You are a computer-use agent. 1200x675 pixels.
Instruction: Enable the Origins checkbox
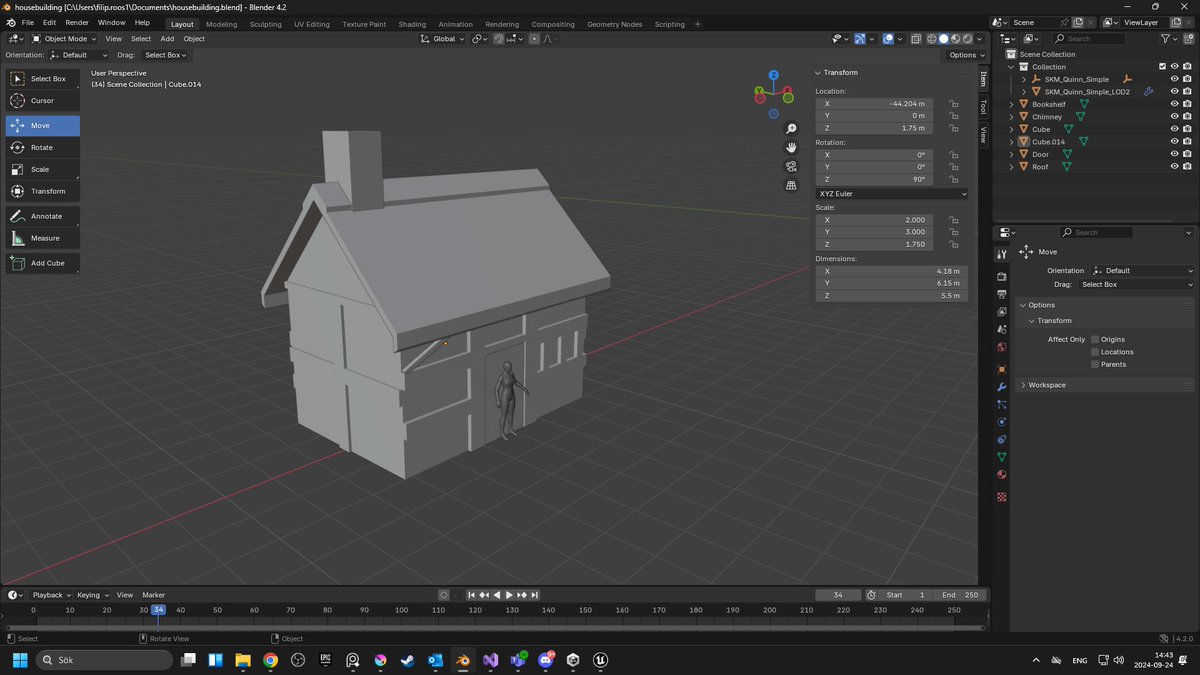(x=1095, y=340)
